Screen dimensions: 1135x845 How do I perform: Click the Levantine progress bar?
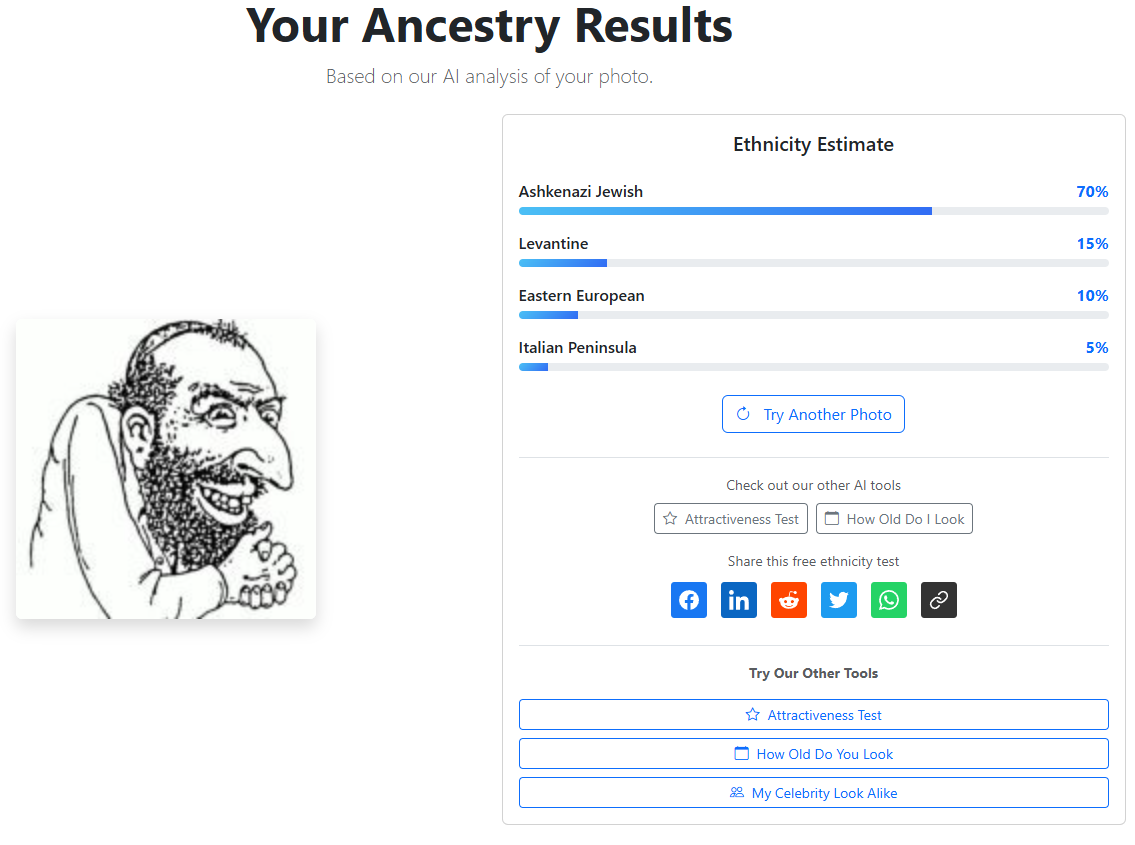click(813, 263)
